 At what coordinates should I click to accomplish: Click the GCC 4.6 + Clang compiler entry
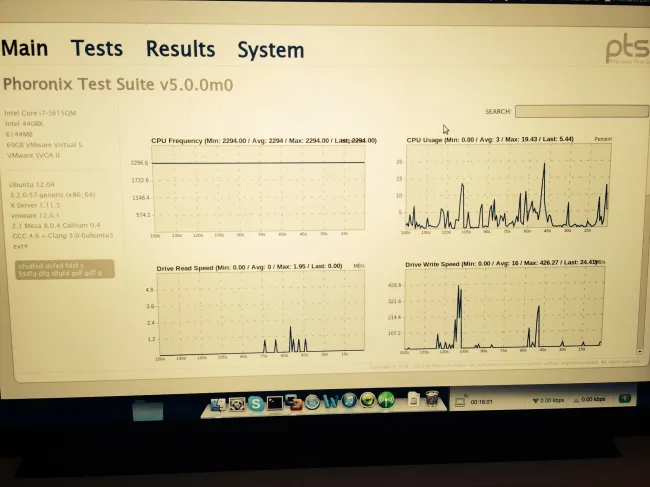[63, 235]
